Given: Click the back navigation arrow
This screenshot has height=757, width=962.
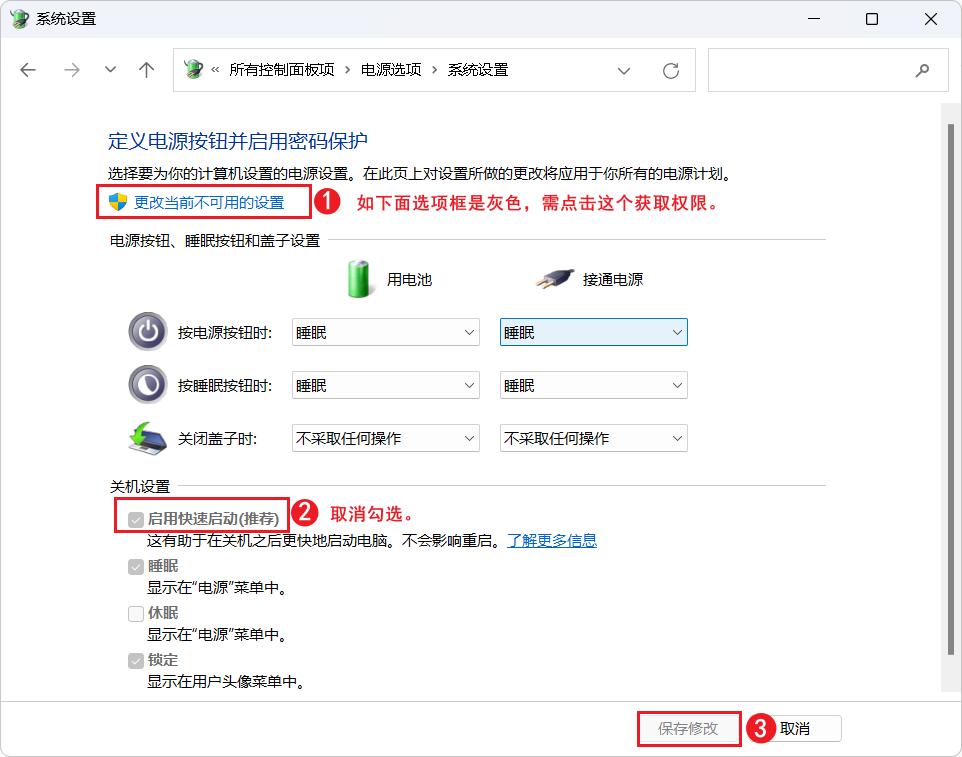Looking at the screenshot, I should click(28, 69).
